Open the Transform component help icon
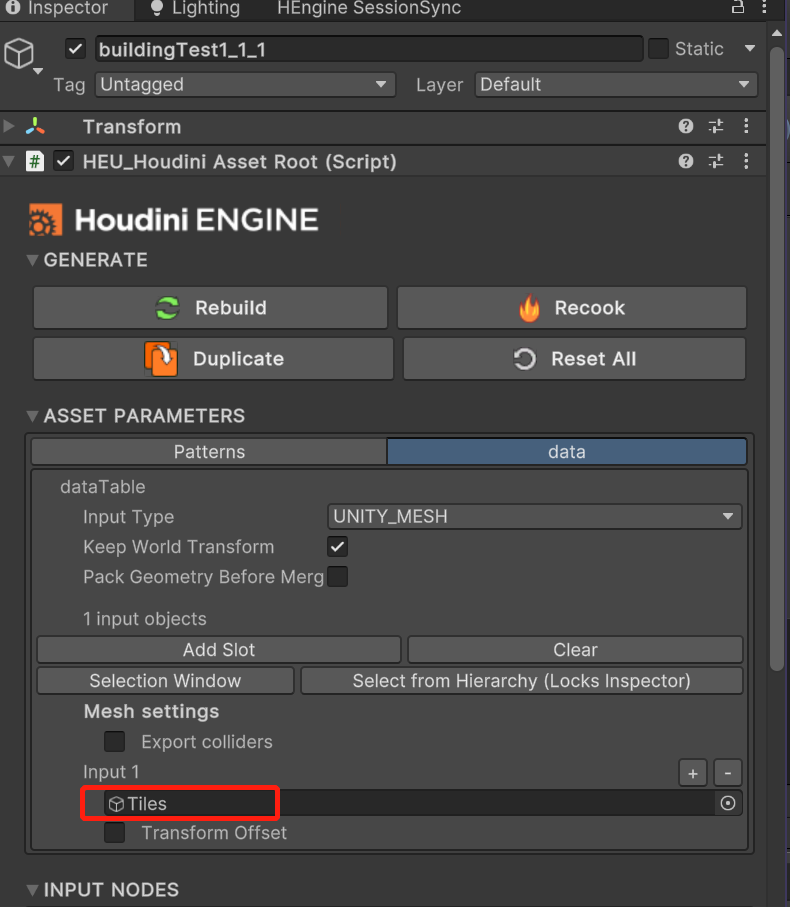The width and height of the screenshot is (790, 907). click(686, 126)
